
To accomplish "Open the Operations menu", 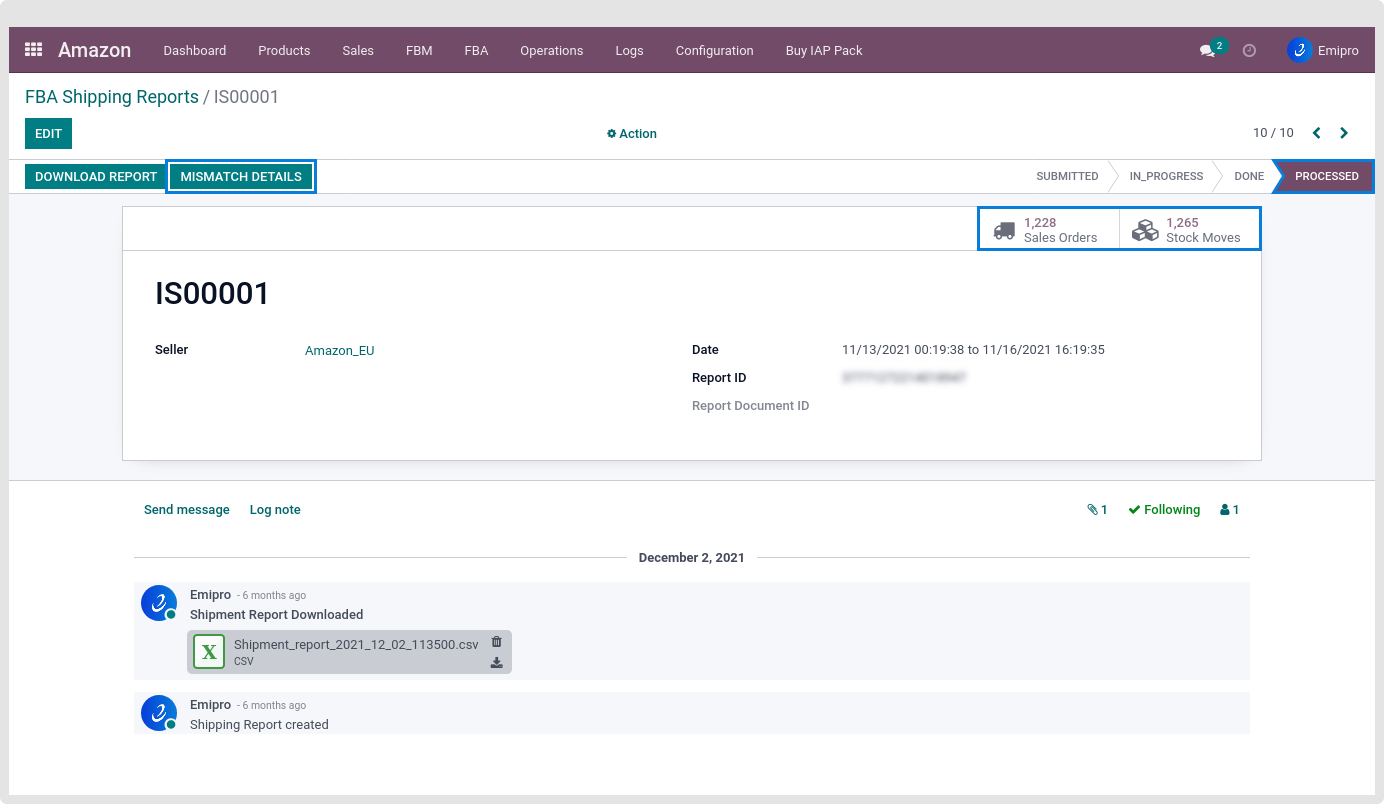I will coord(551,51).
